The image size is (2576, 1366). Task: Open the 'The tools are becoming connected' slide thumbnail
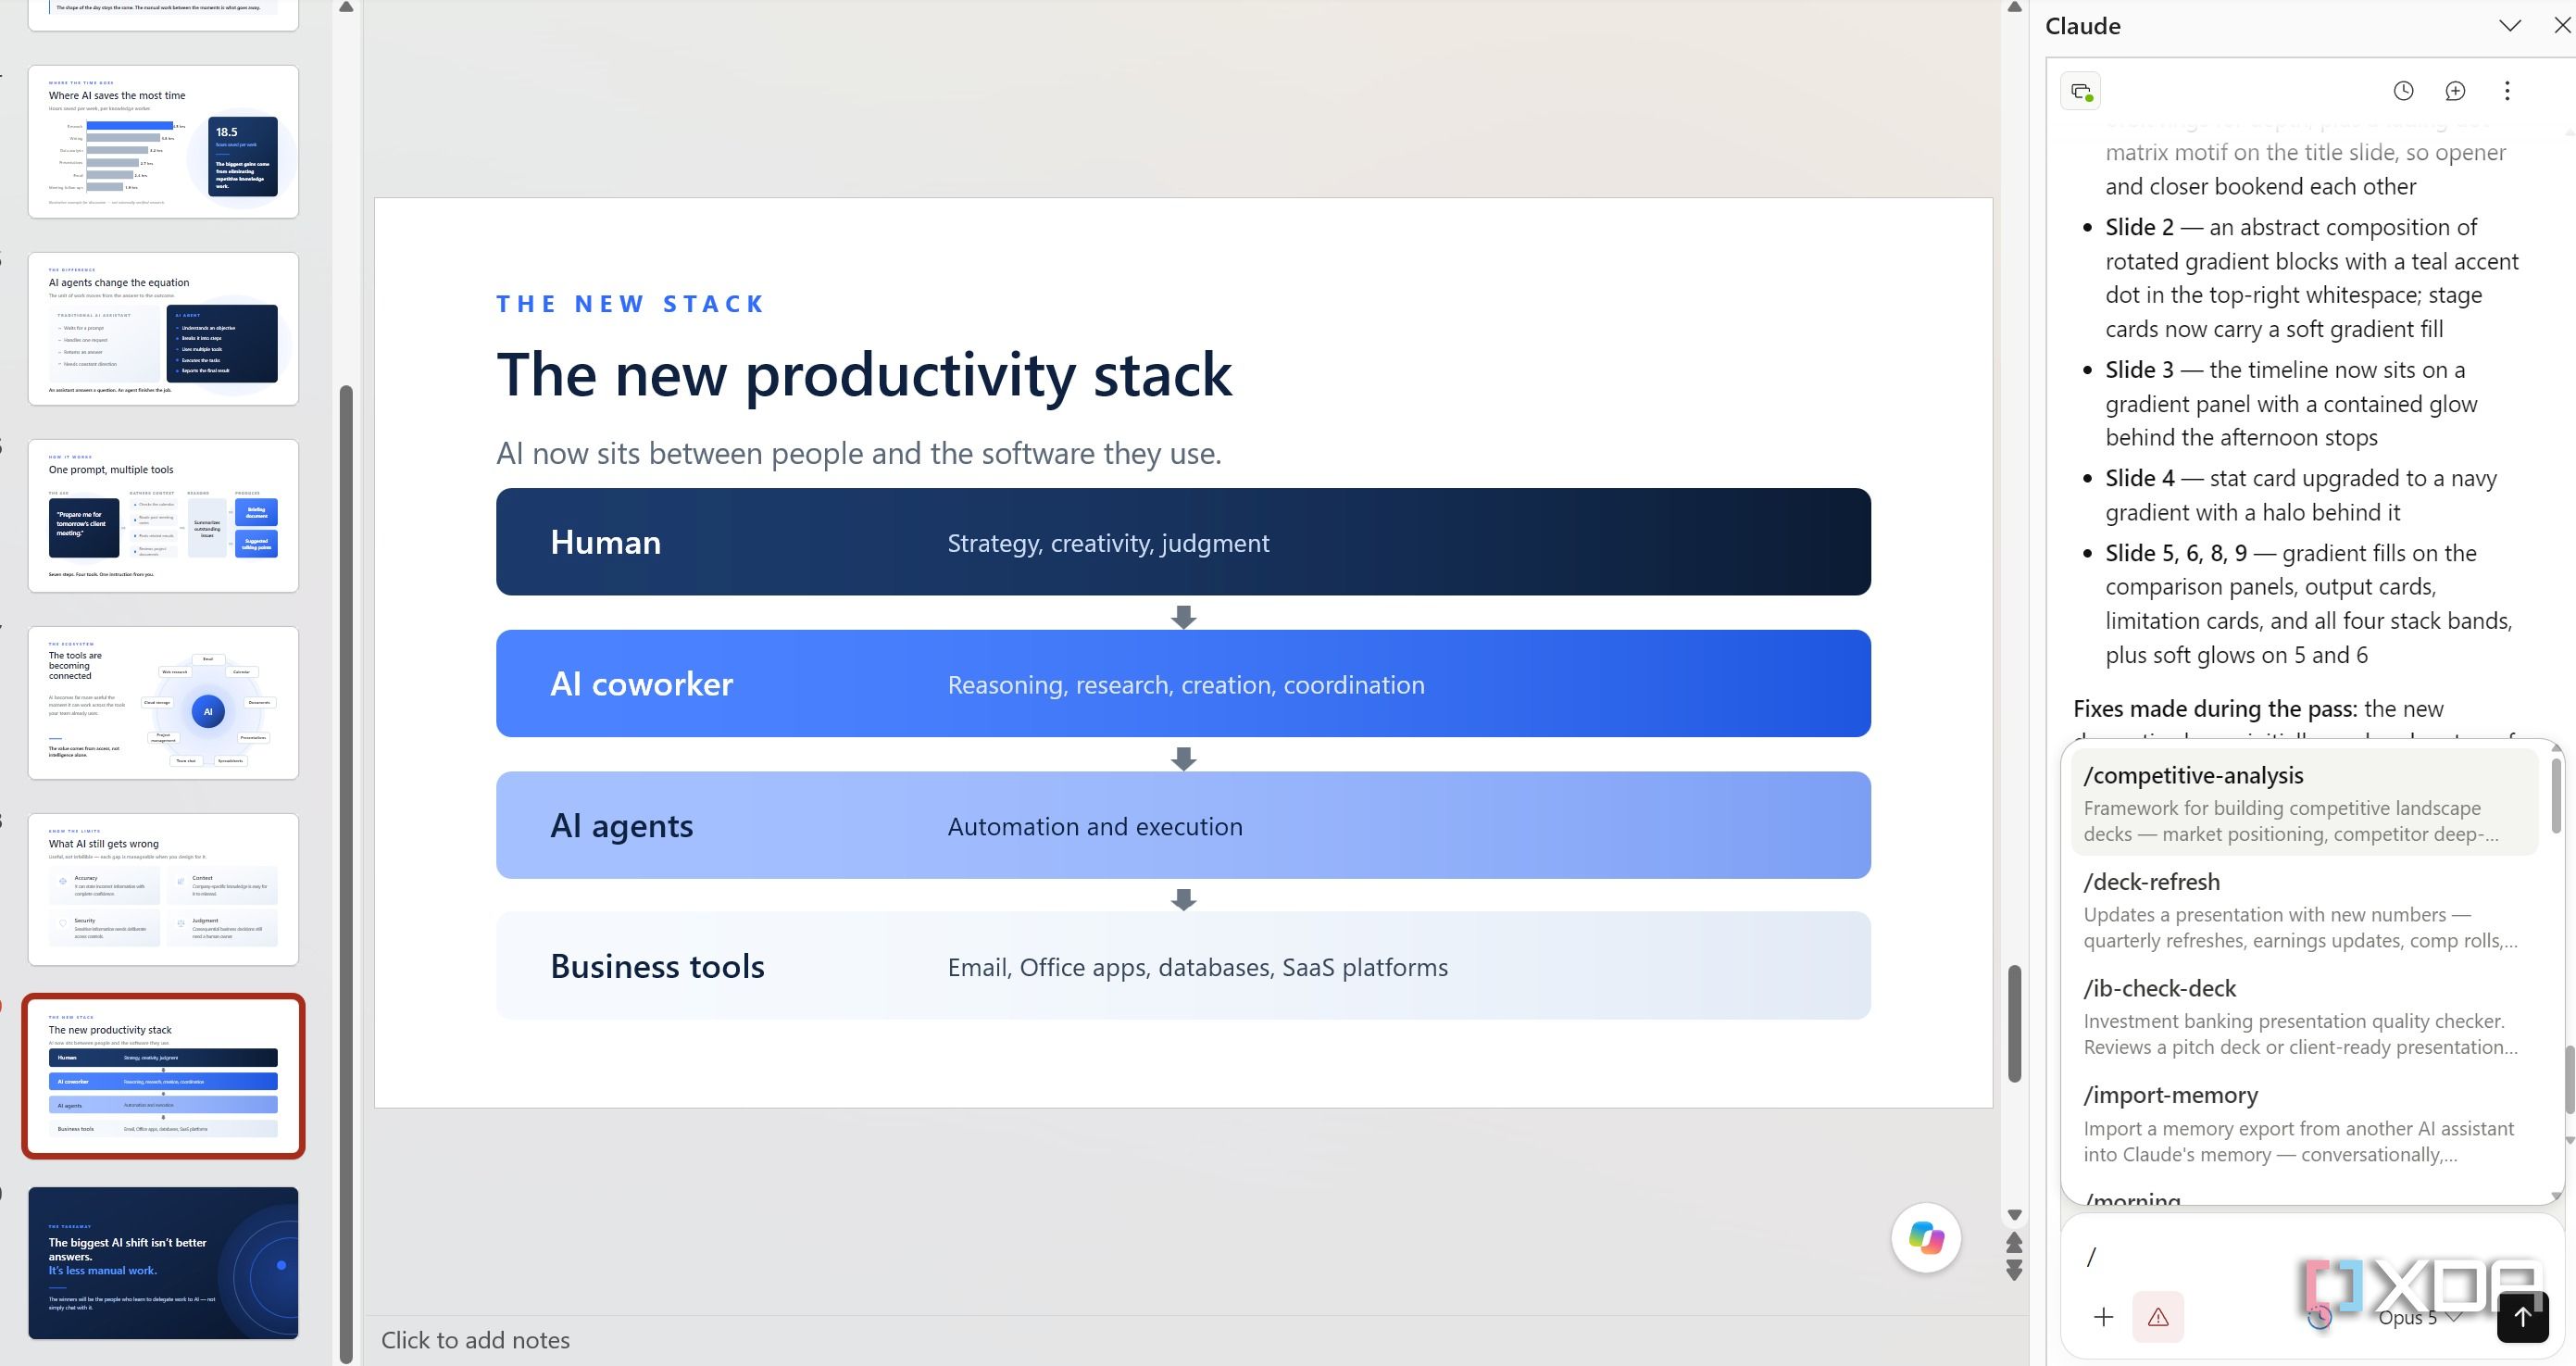click(x=163, y=703)
